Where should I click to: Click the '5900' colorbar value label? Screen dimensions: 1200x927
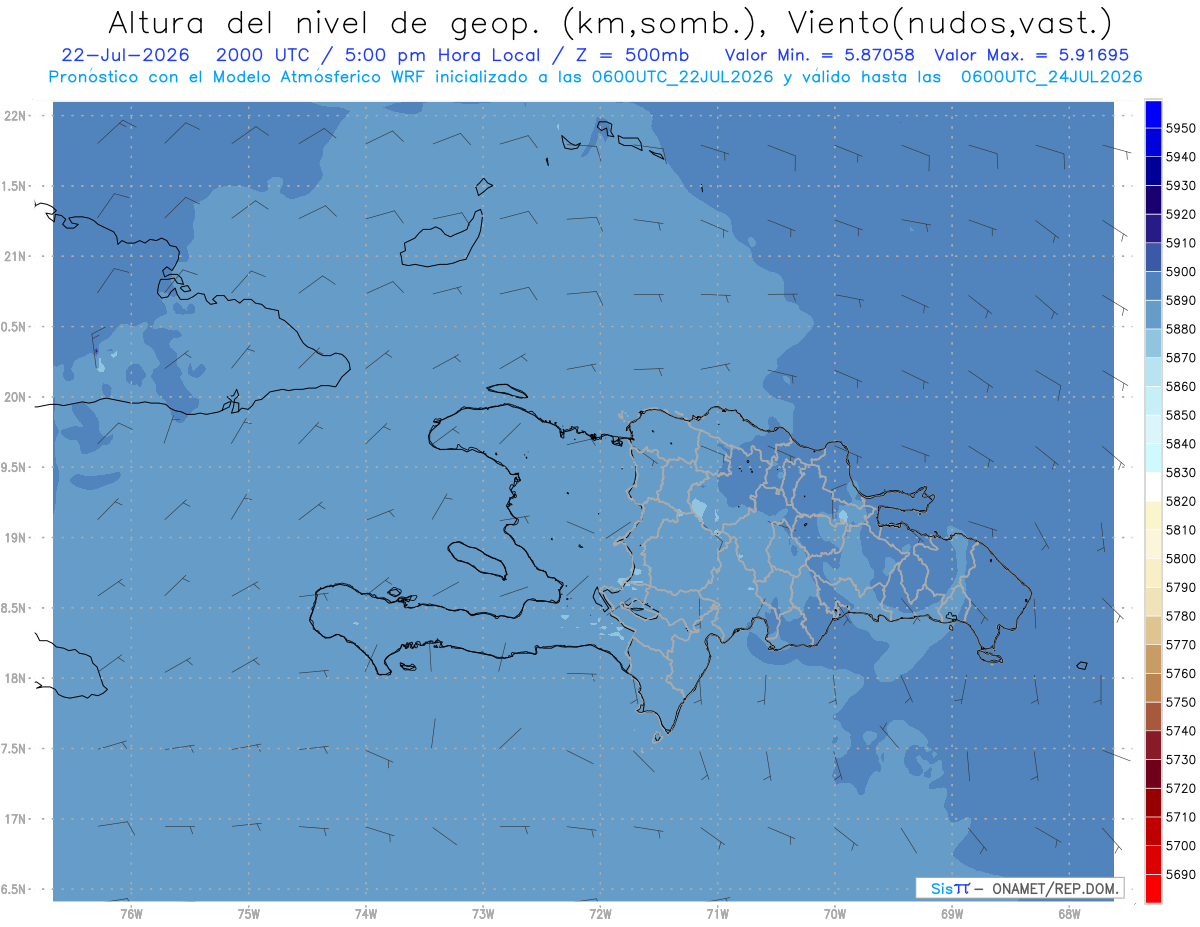(x=1181, y=271)
